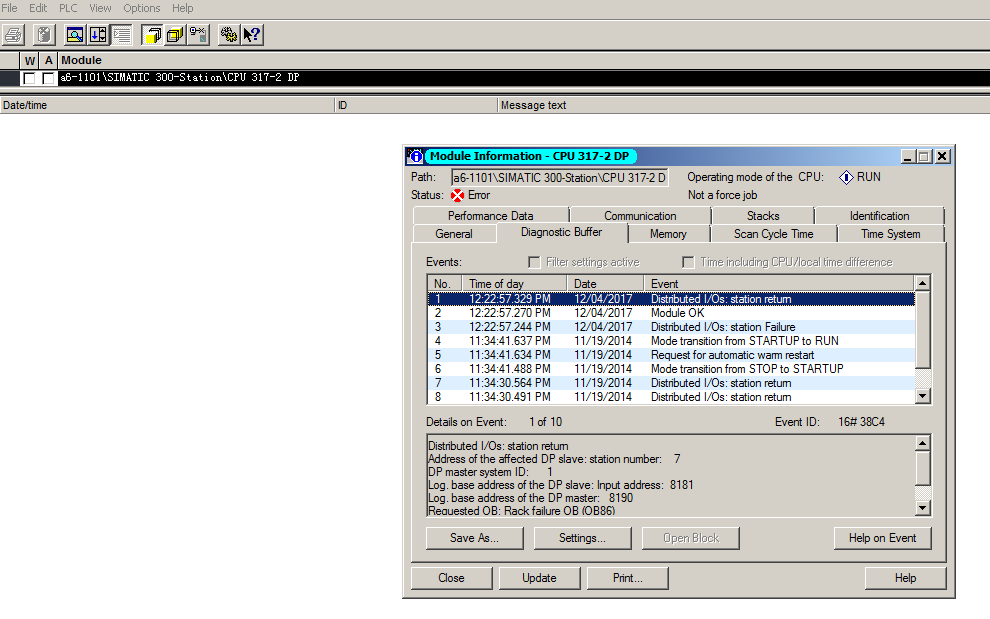Tick the A checkbox for CPU 317-2 DP
Screen dimensions: 990x619
tap(48, 78)
